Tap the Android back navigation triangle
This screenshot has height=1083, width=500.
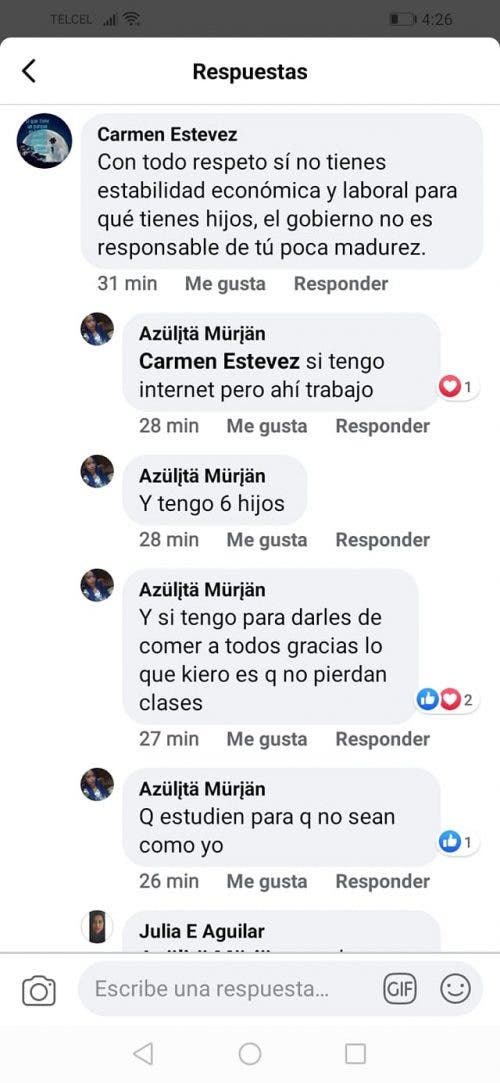[x=143, y=1053]
